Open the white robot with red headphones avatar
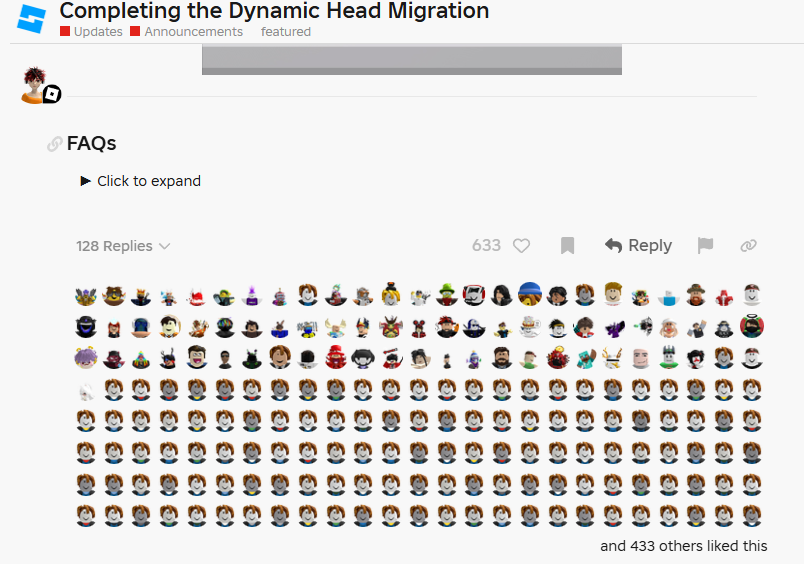Image resolution: width=804 pixels, height=564 pixels. click(474, 295)
